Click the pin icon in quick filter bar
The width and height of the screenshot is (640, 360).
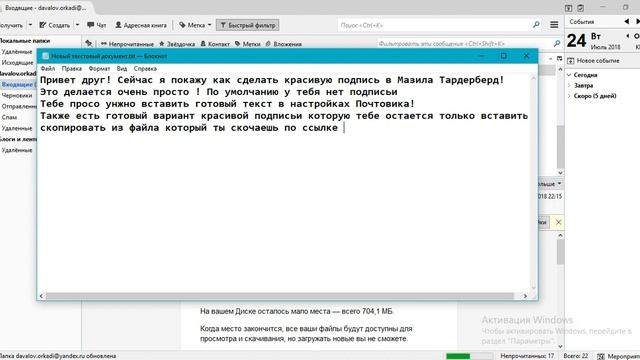point(89,44)
